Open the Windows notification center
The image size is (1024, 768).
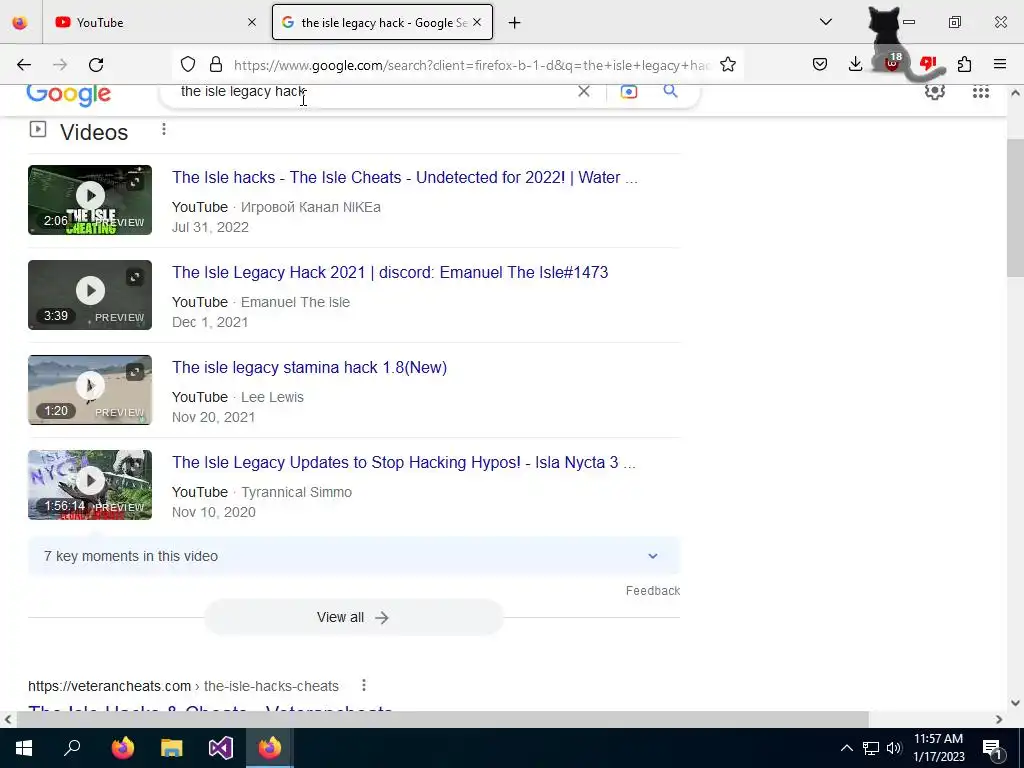click(x=992, y=748)
